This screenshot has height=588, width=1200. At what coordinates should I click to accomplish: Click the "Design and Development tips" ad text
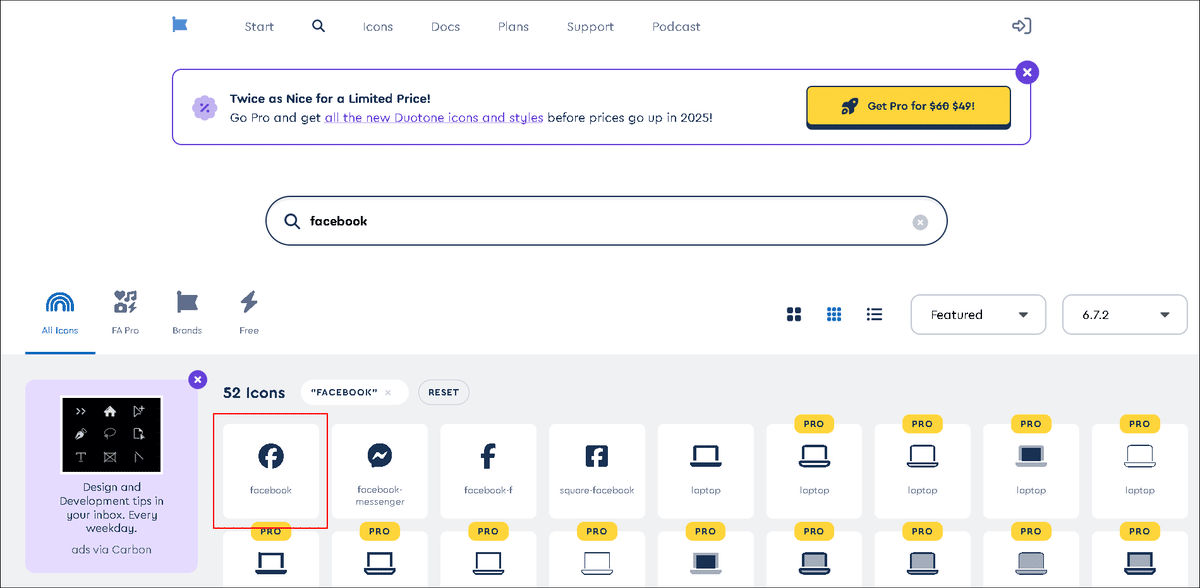click(x=111, y=507)
